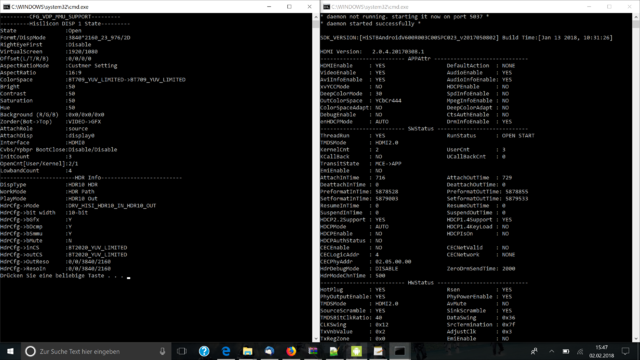
Task: Click the Zorder value 'VIDEO->GFX'
Action: (x=84, y=122)
